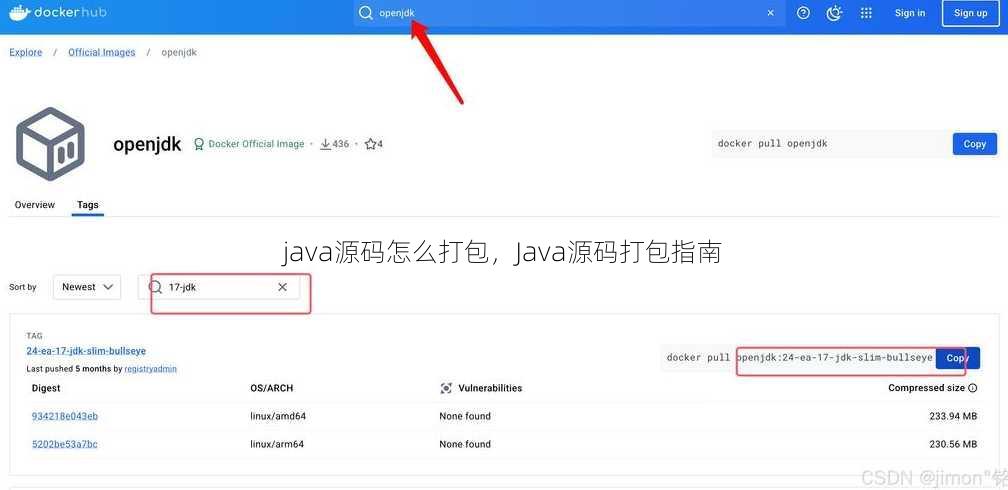Focus the top search field with openjdk
1008x490 pixels.
point(569,13)
